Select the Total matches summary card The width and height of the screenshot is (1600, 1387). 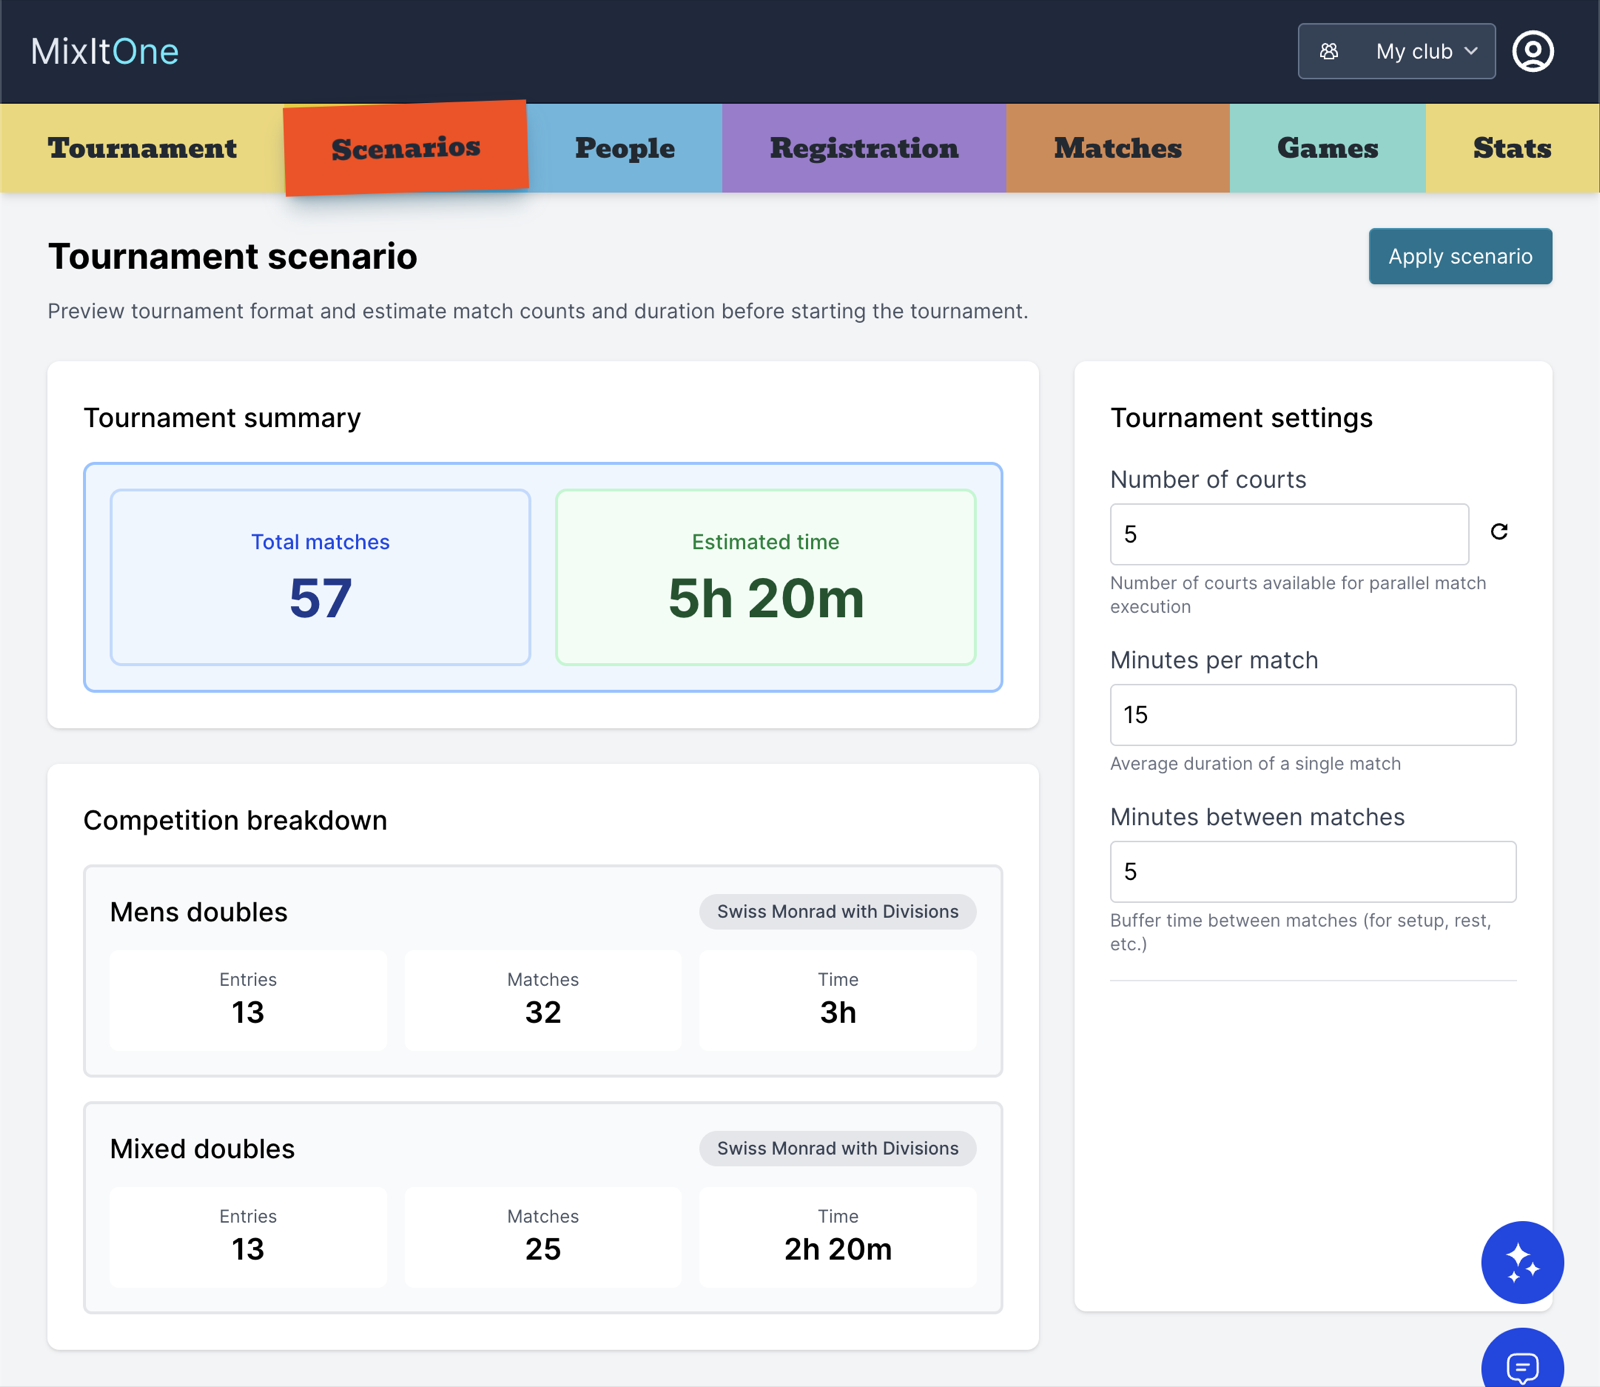click(x=320, y=577)
